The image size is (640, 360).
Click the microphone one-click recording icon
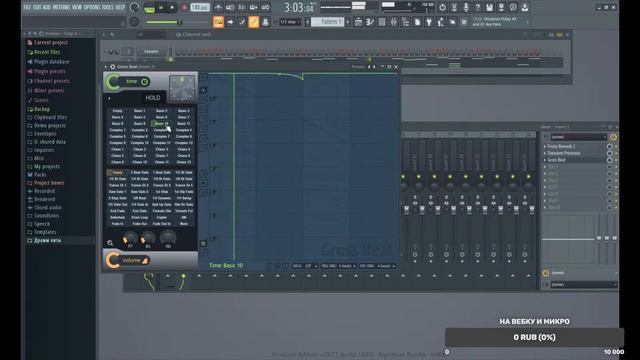(466, 7)
